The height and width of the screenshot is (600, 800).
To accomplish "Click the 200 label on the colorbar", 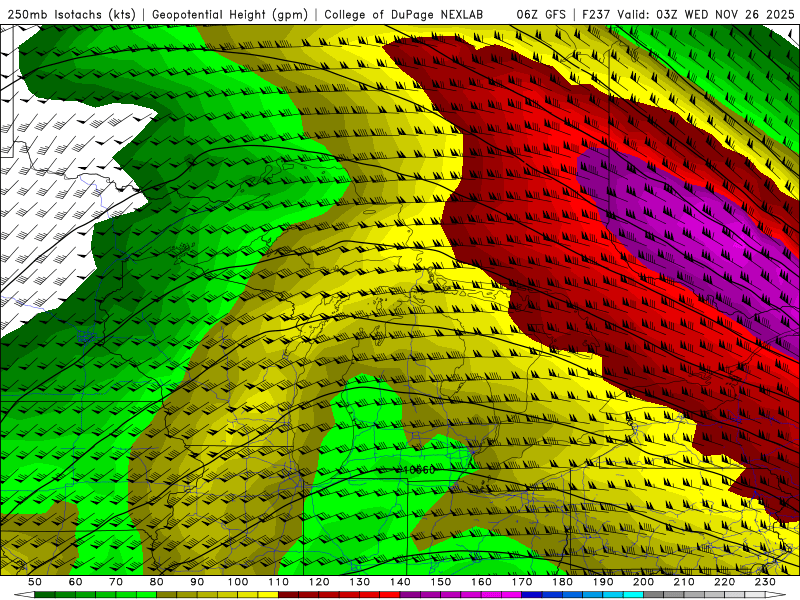I will 643,582.
